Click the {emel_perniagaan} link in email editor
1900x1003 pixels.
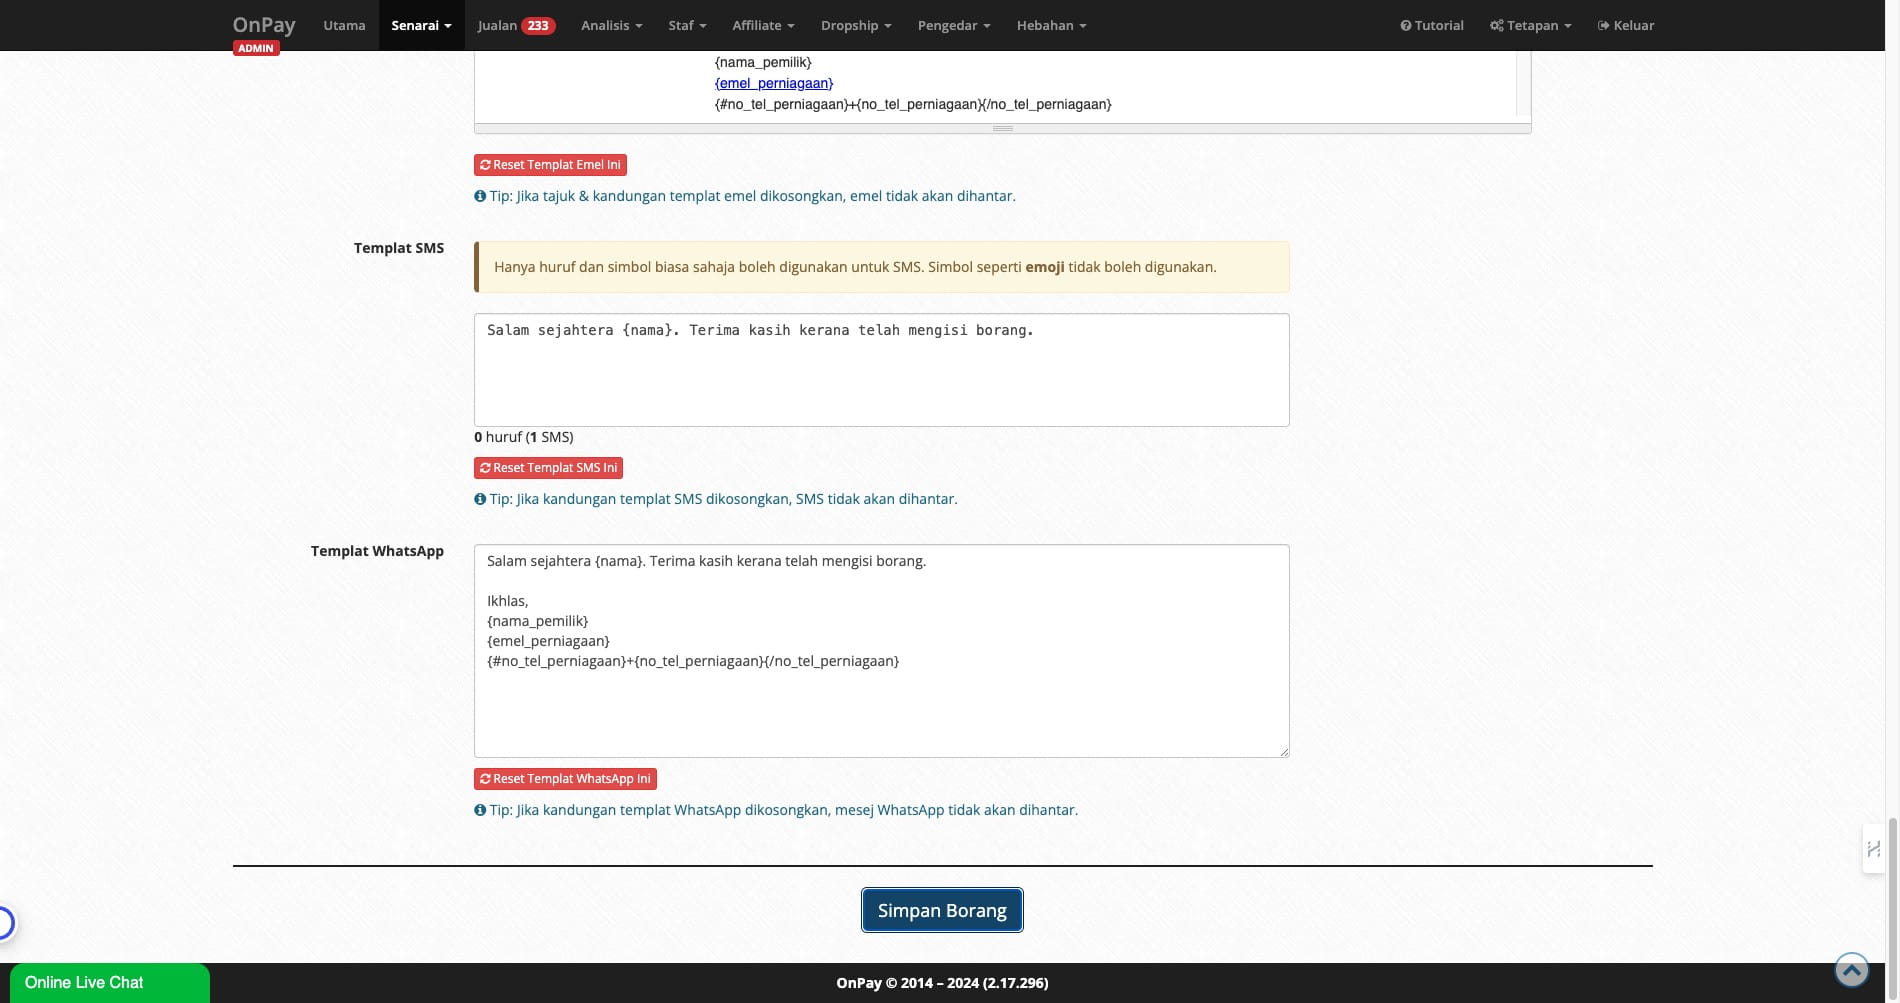774,83
